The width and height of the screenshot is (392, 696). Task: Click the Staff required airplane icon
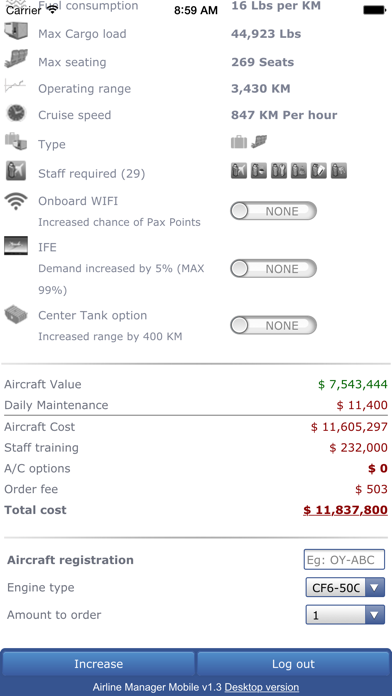(x=16, y=171)
